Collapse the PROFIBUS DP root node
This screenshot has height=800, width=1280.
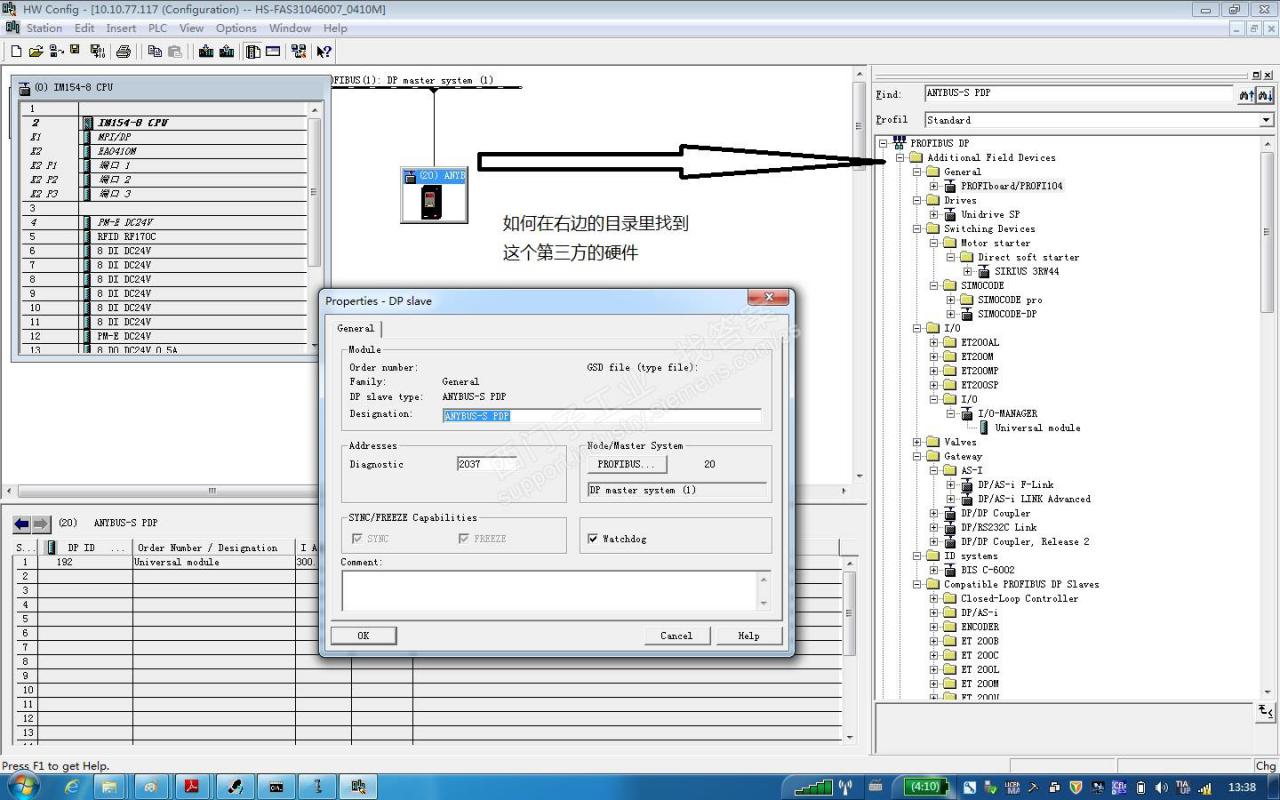click(x=883, y=143)
